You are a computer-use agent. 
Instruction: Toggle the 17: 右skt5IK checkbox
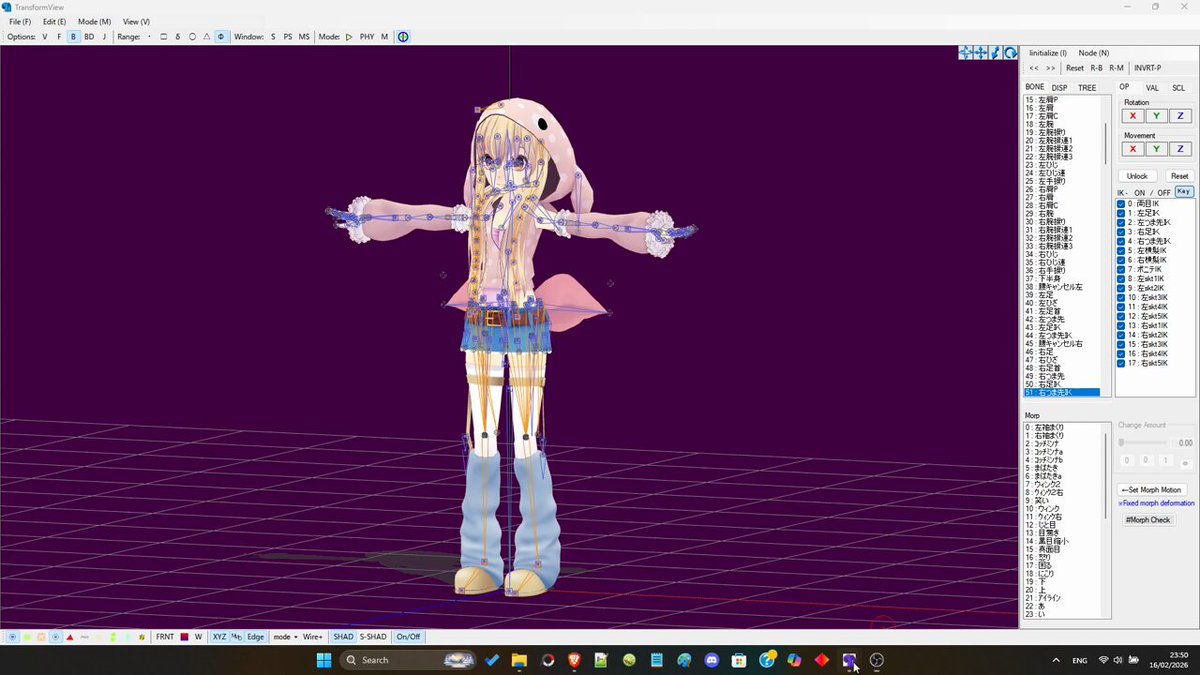1122,363
